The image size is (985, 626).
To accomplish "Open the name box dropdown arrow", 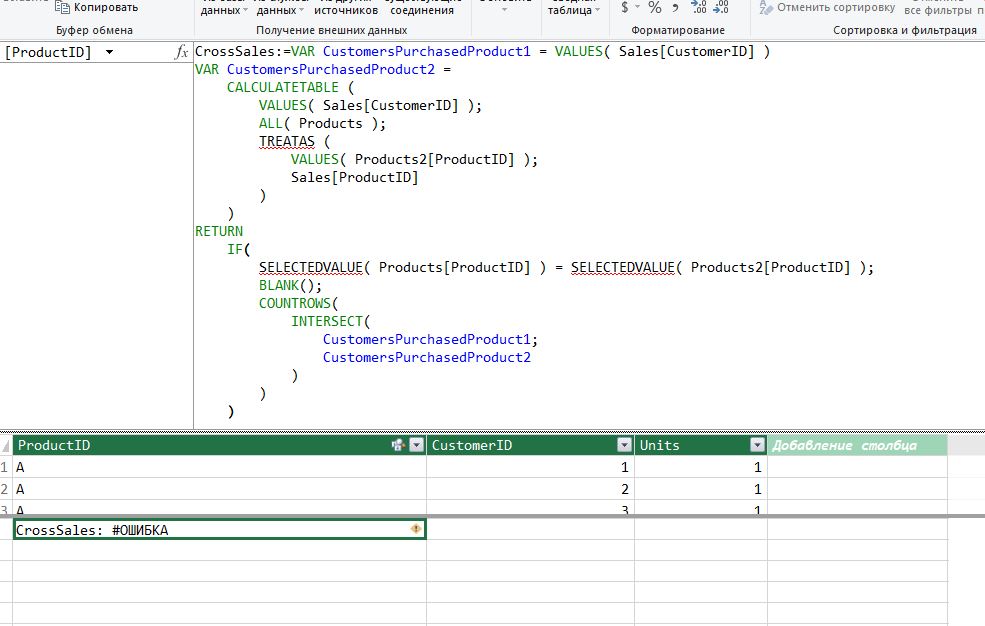I will [x=109, y=52].
